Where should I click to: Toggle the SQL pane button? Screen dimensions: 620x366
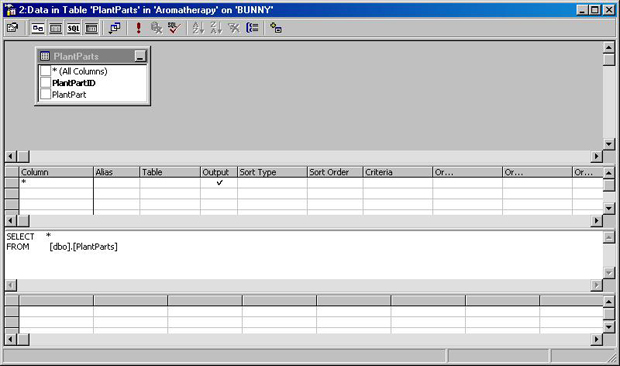[73, 28]
